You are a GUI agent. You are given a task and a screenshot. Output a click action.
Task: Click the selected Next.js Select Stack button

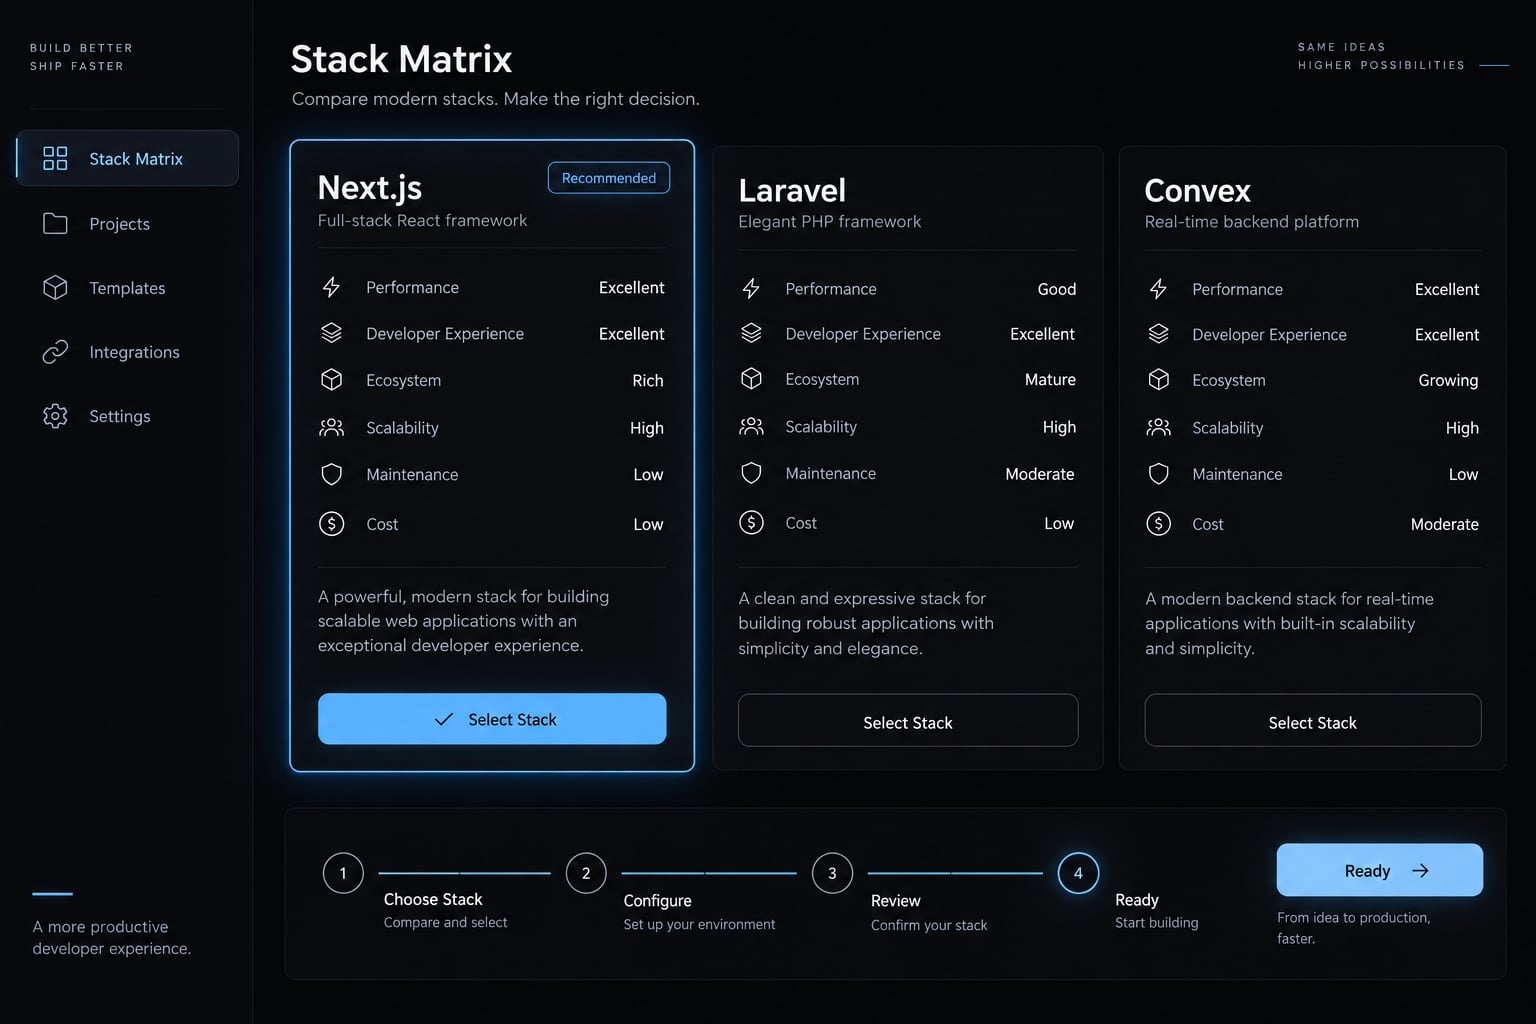pyautogui.click(x=492, y=719)
